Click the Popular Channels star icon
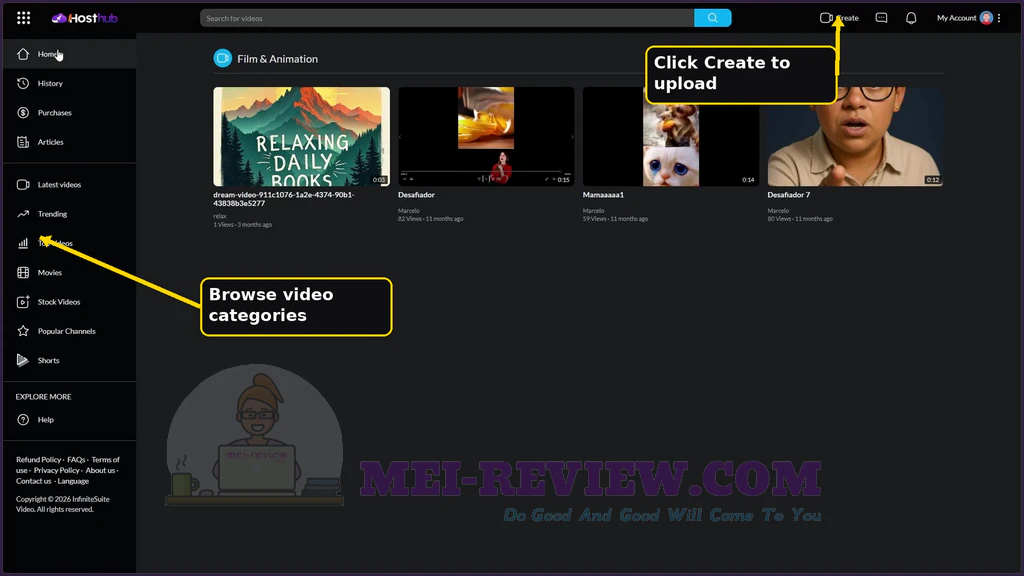Viewport: 1024px width, 576px height. pyautogui.click(x=23, y=331)
